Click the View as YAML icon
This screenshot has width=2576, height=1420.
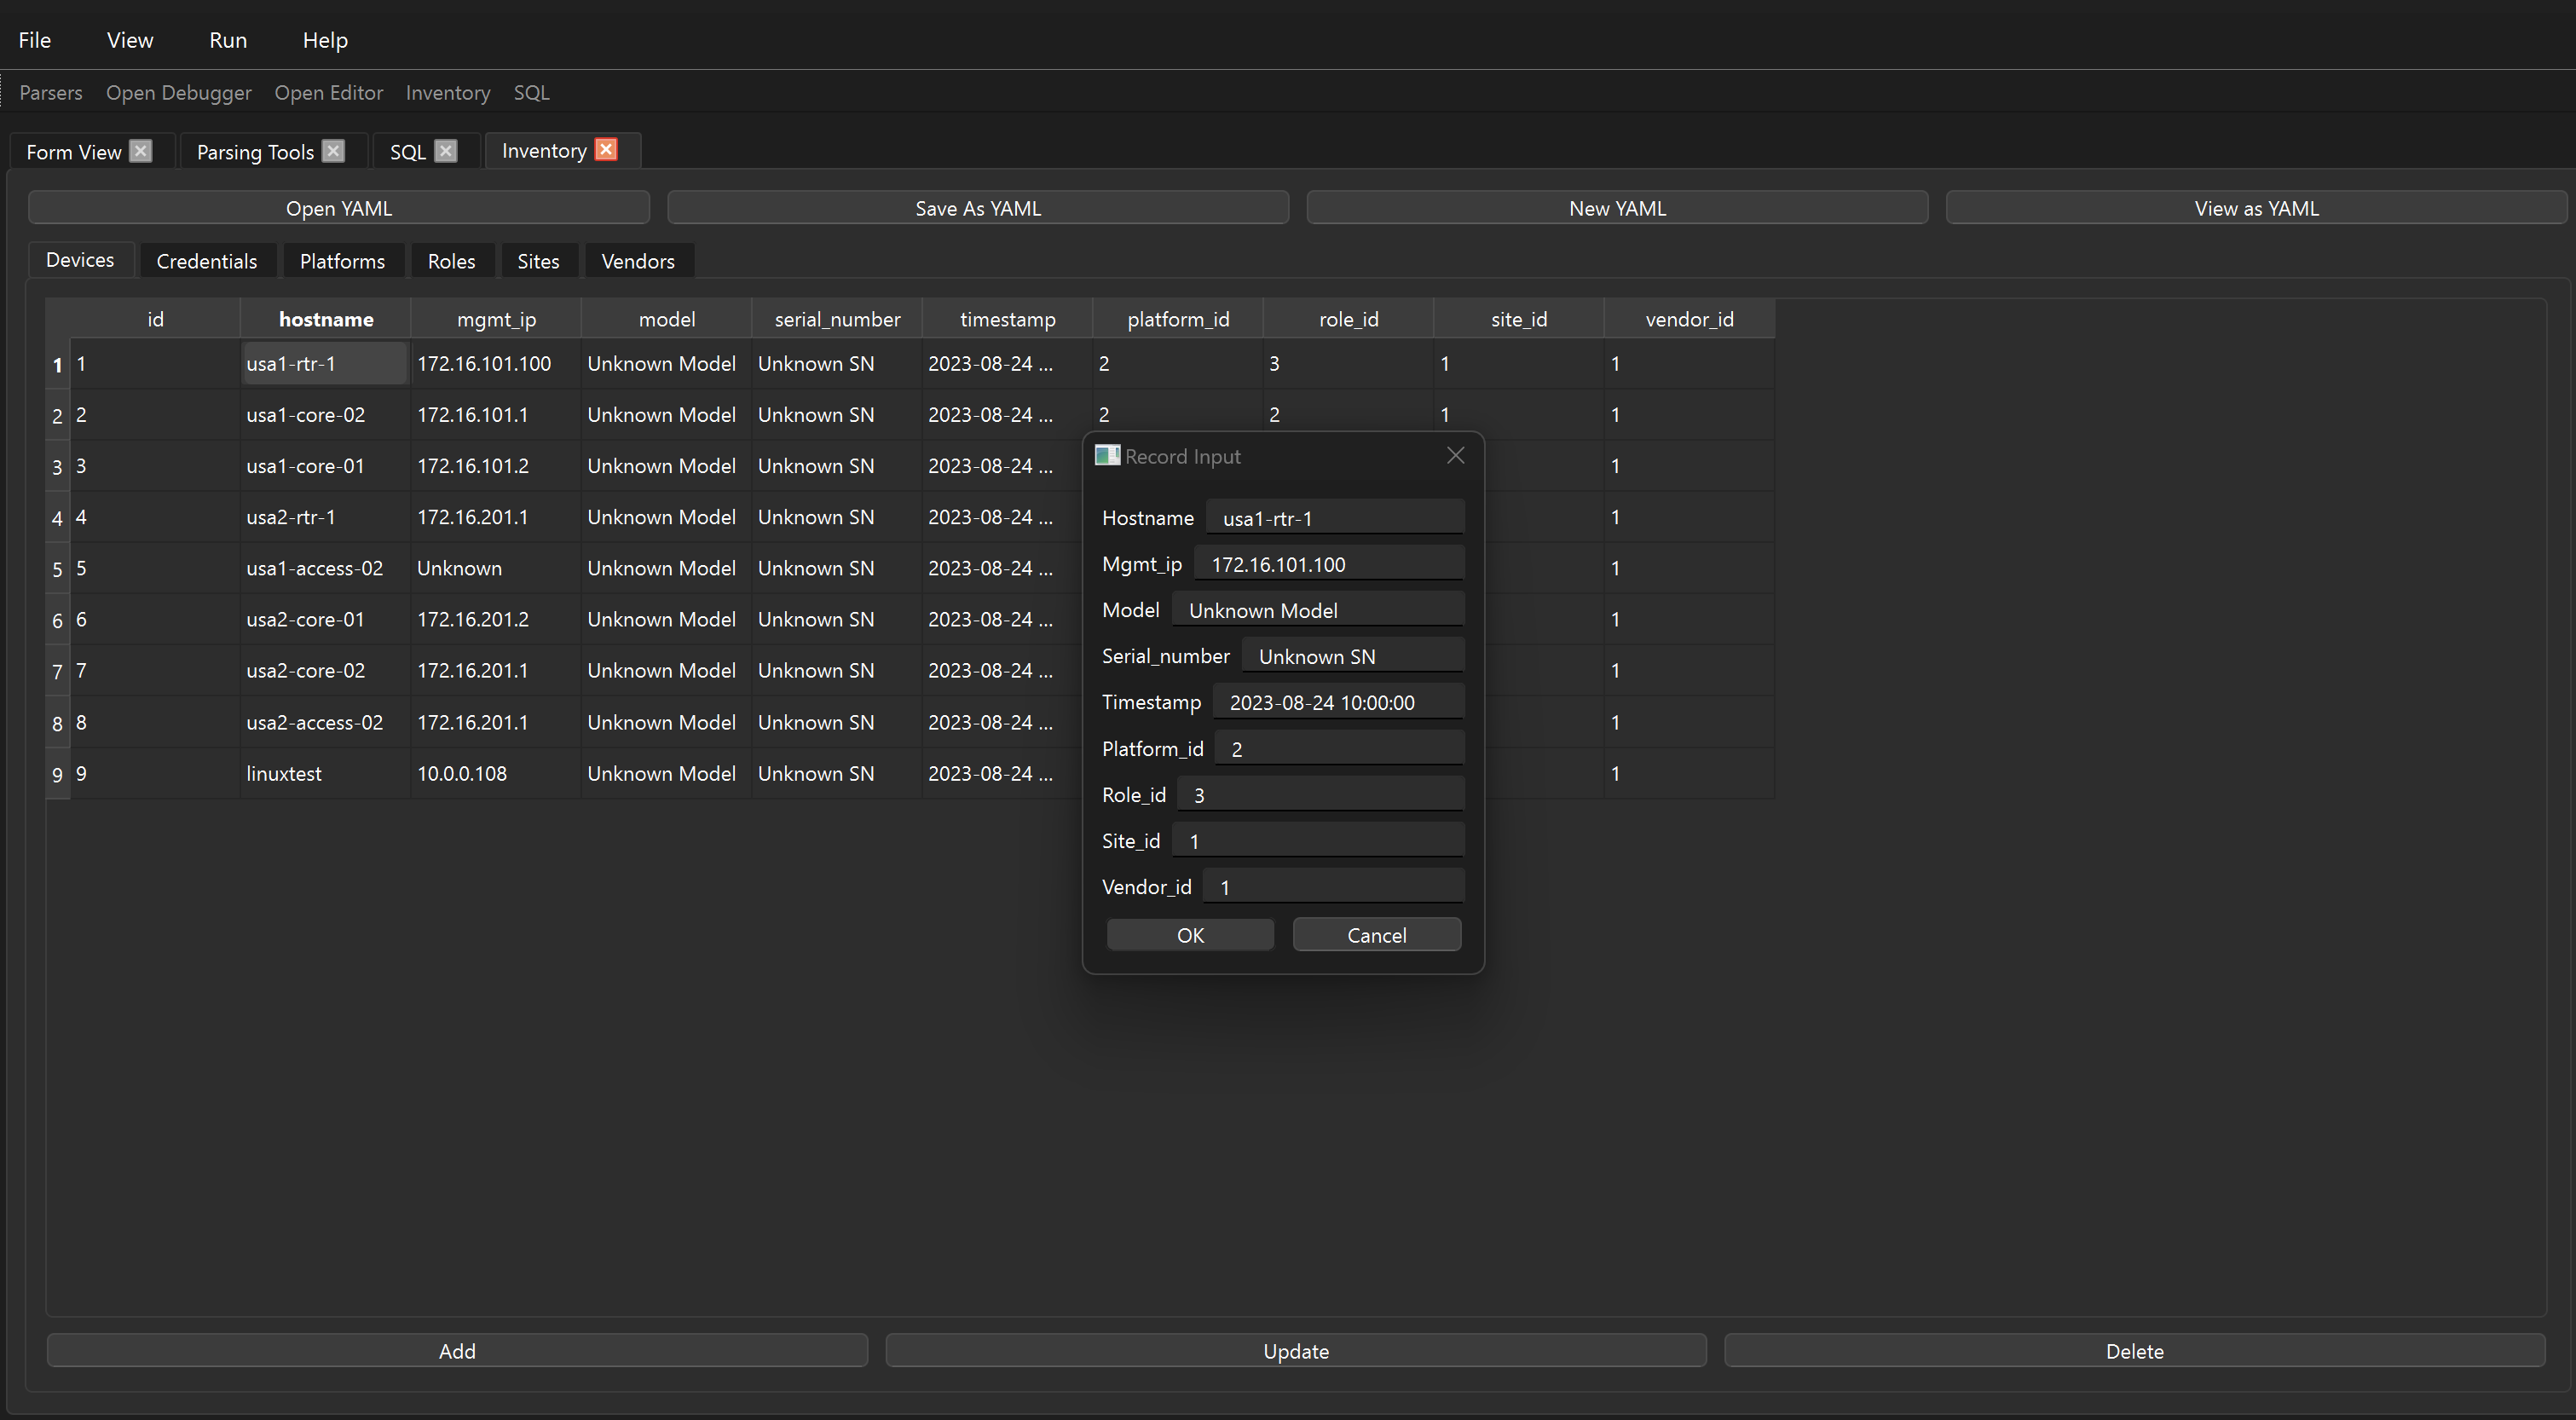(x=2255, y=206)
